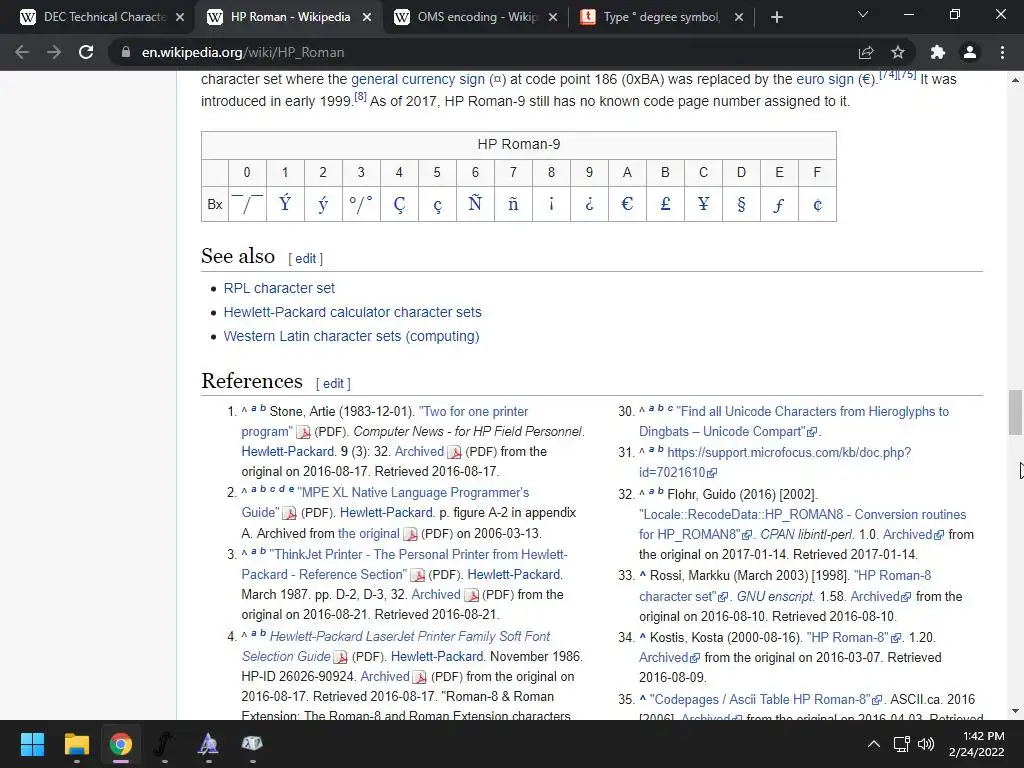This screenshot has width=1024, height=768.
Task: Go forward in browser history
Action: click(x=54, y=52)
